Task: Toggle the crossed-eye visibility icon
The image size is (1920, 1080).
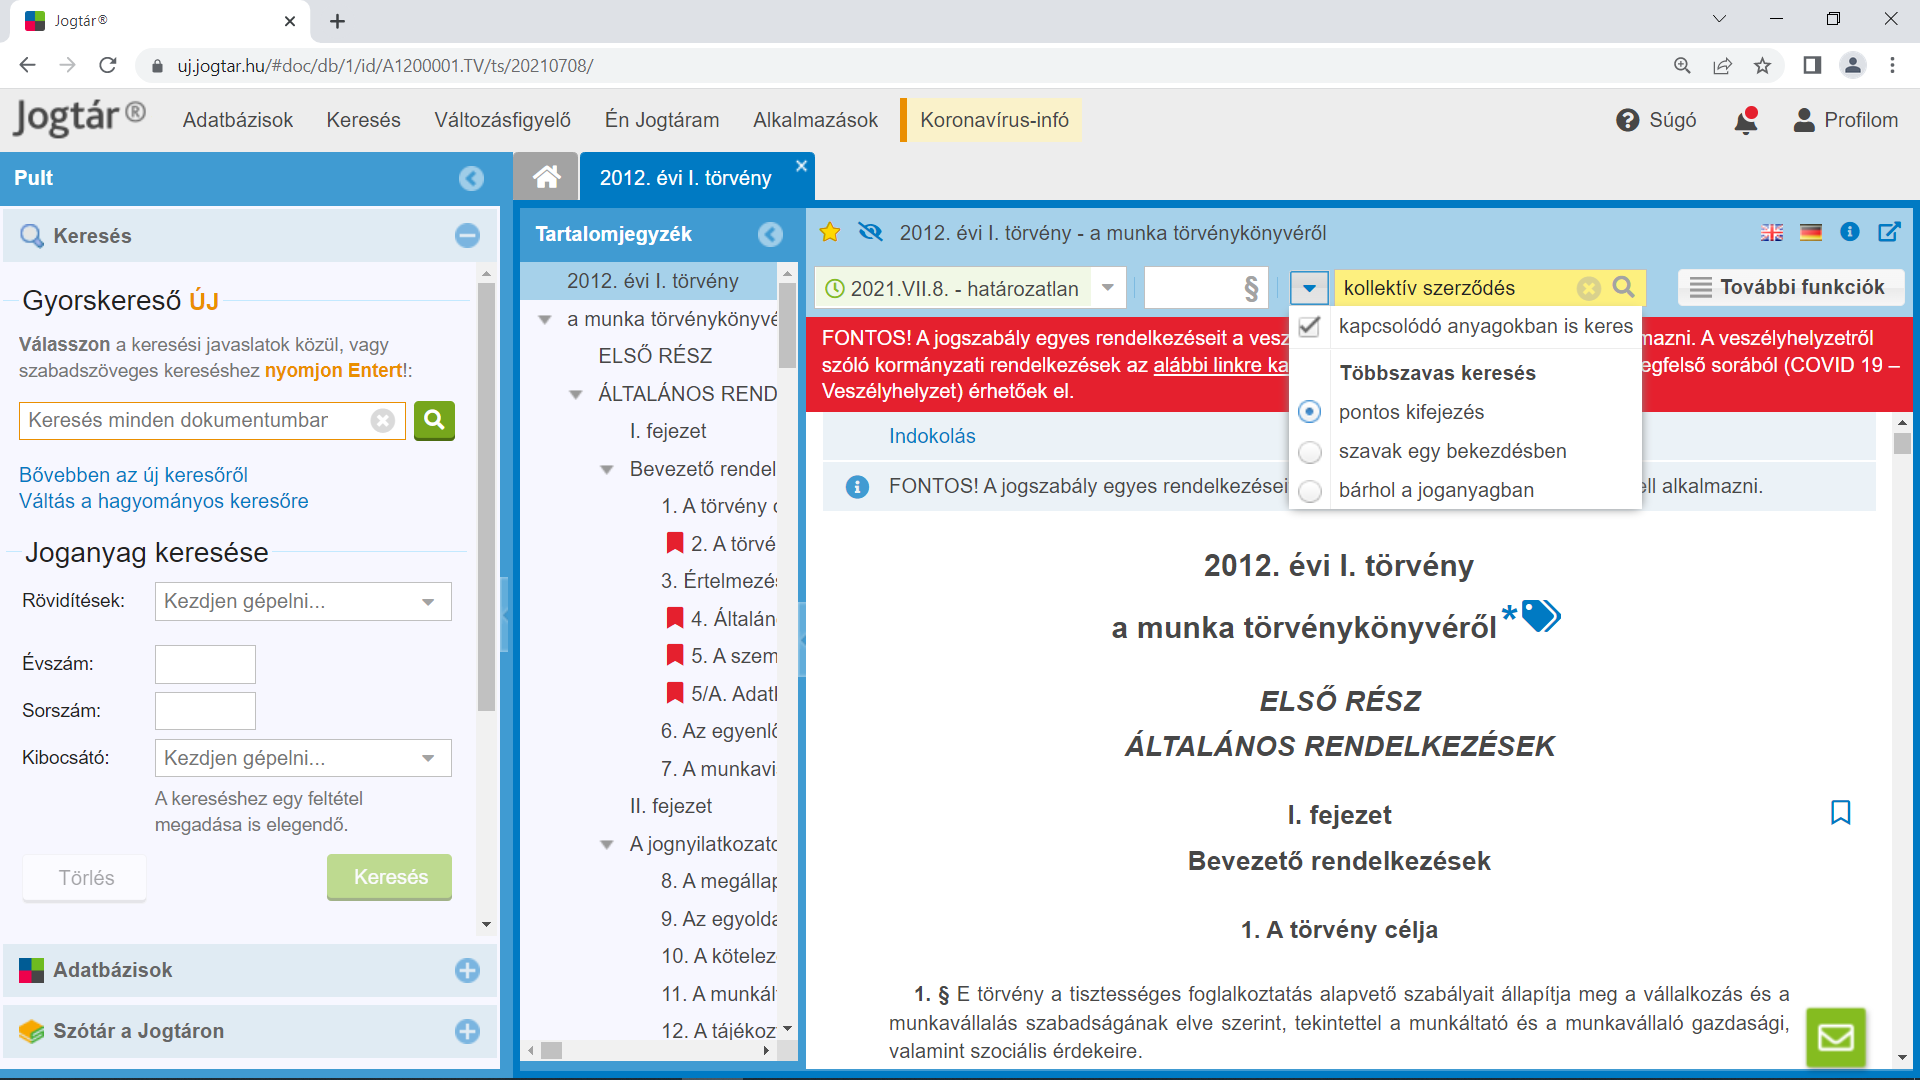Action: pyautogui.click(x=870, y=232)
